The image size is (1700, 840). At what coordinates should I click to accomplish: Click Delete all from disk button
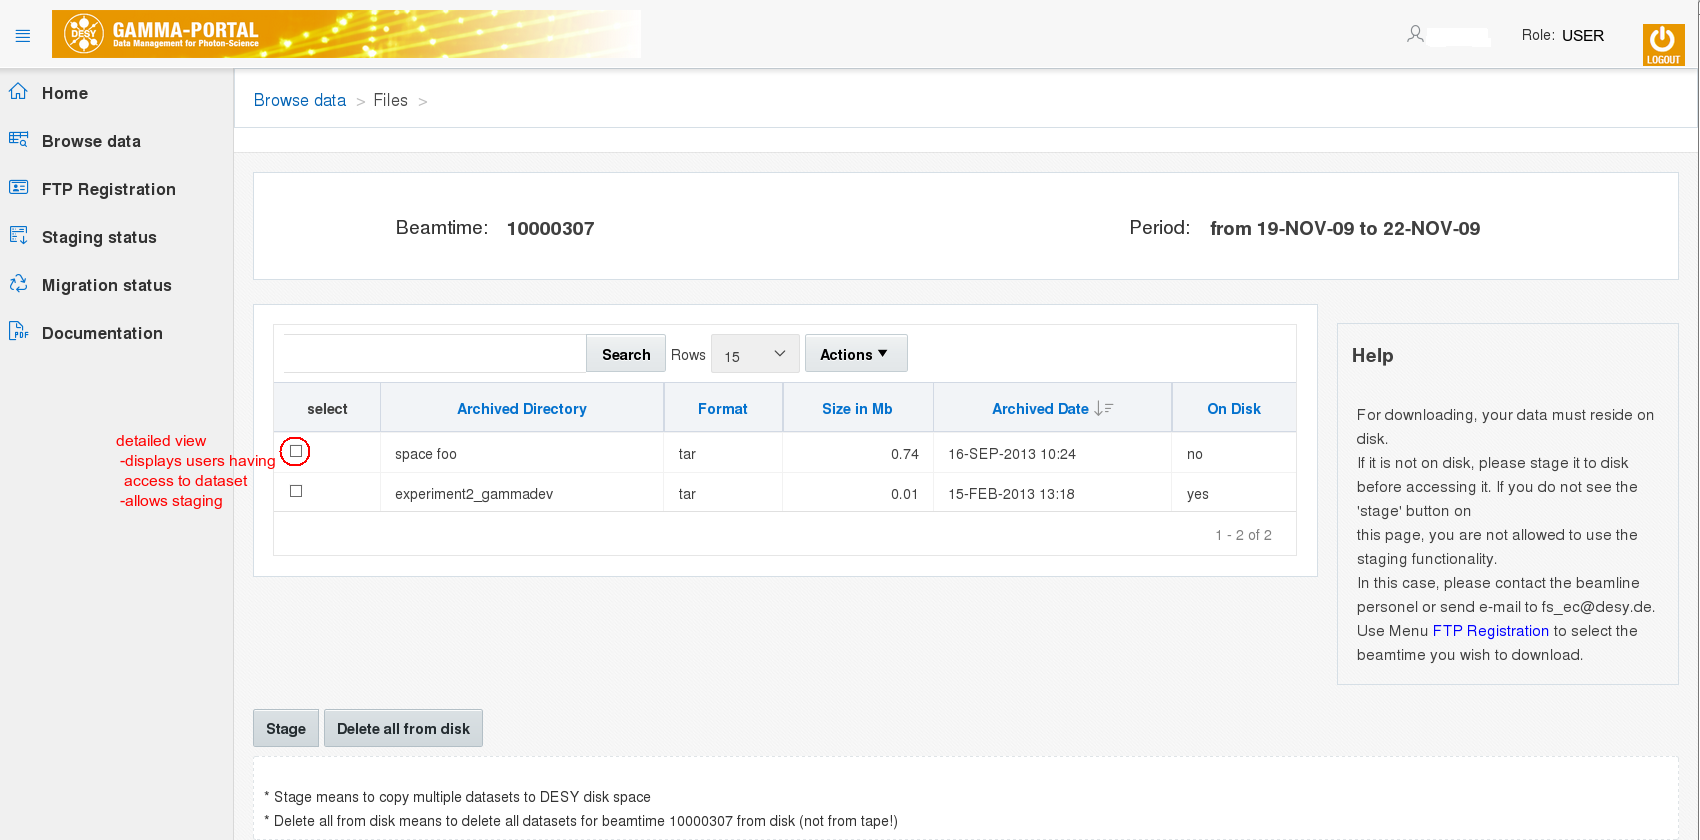tap(403, 729)
